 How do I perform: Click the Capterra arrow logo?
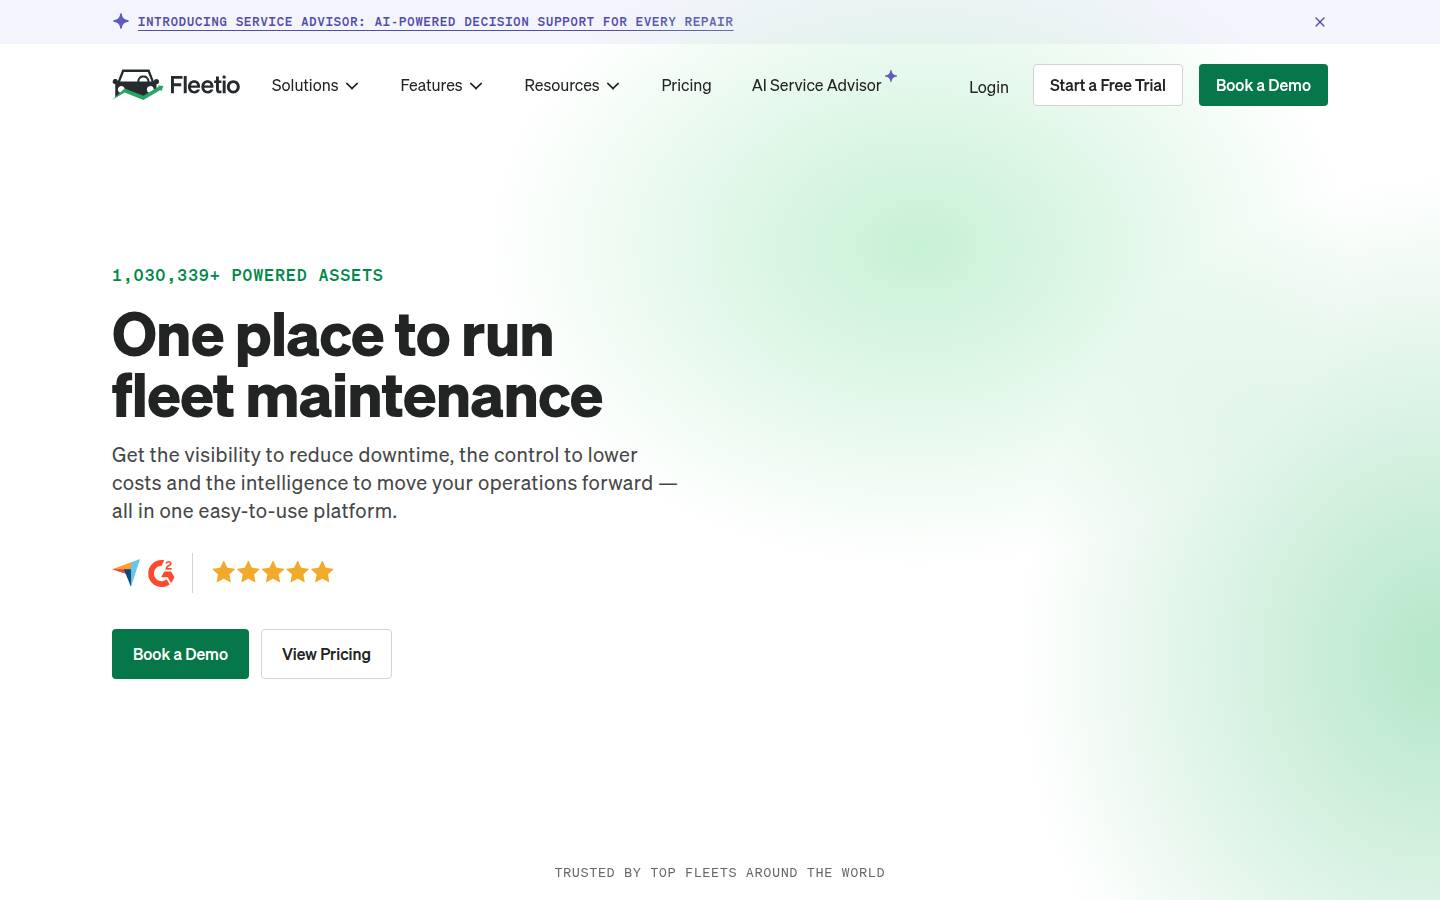(126, 573)
